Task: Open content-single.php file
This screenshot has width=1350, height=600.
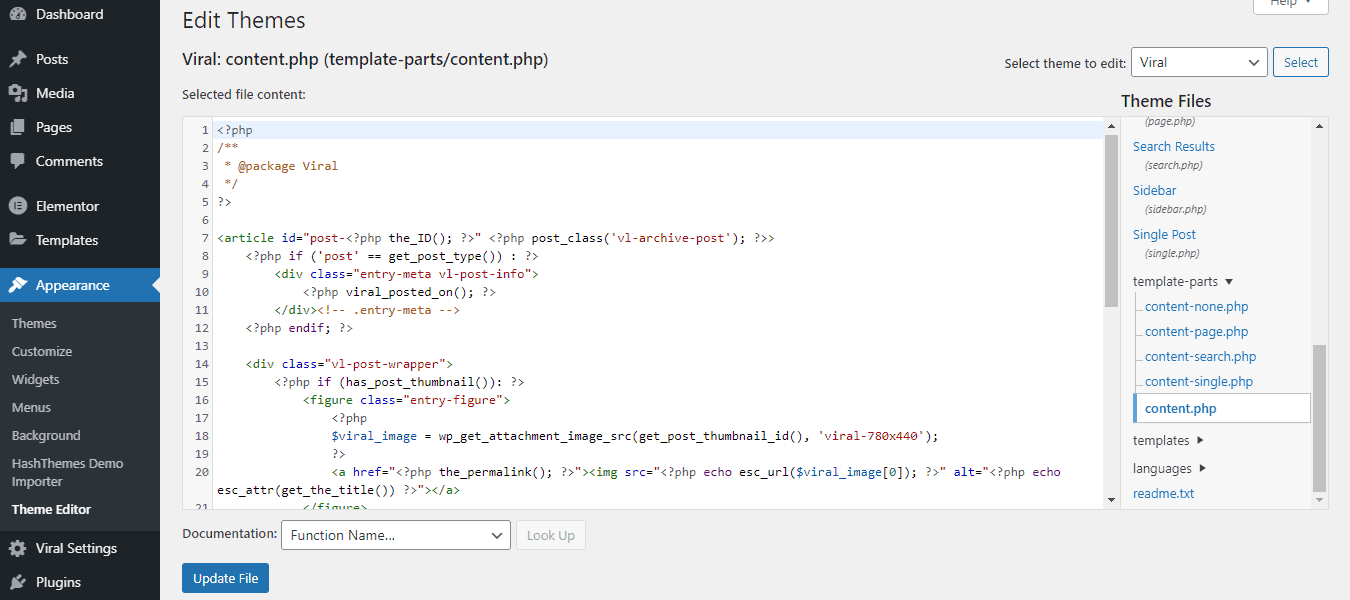Action: pos(1199,382)
